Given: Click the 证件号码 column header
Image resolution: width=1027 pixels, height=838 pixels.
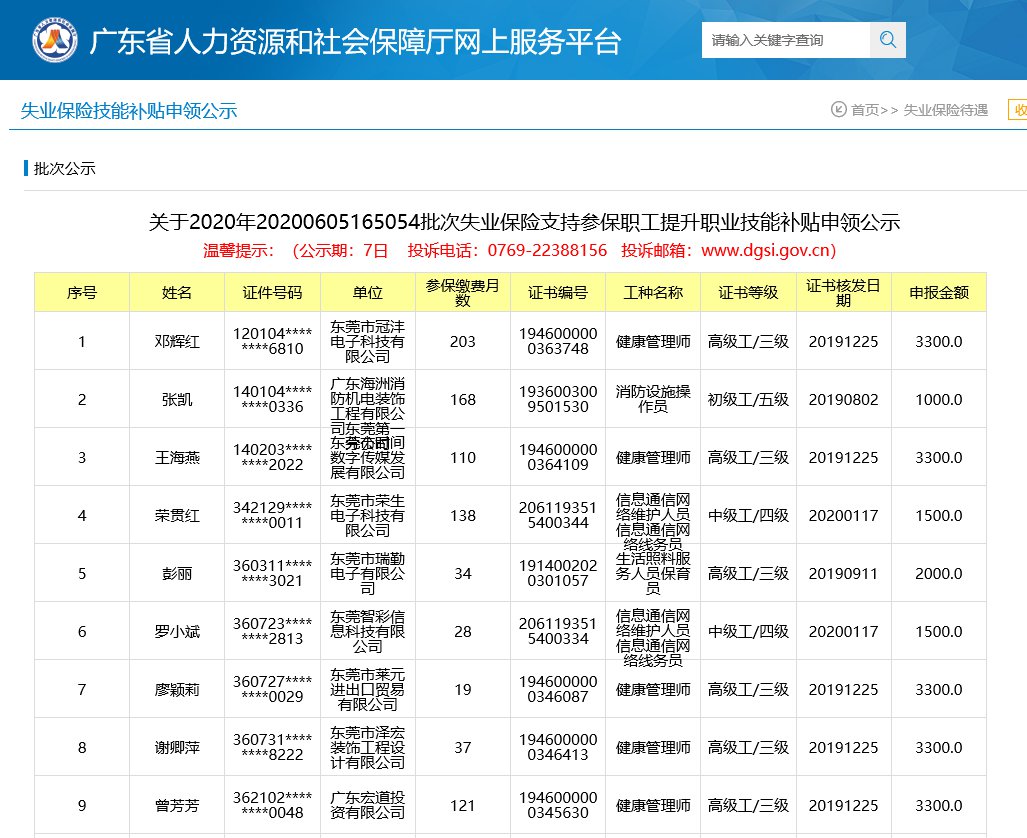Looking at the screenshot, I should tap(272, 292).
